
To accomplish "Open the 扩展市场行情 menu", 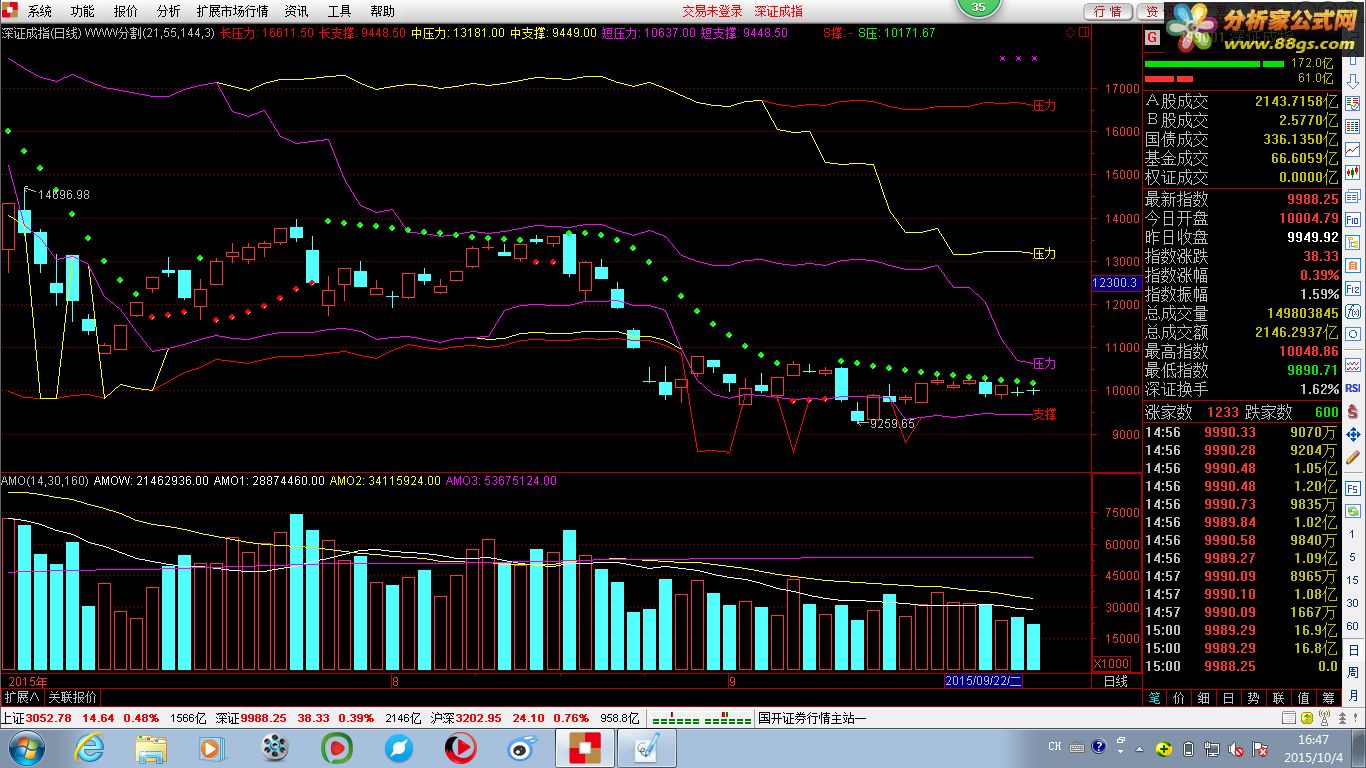I will pyautogui.click(x=232, y=11).
